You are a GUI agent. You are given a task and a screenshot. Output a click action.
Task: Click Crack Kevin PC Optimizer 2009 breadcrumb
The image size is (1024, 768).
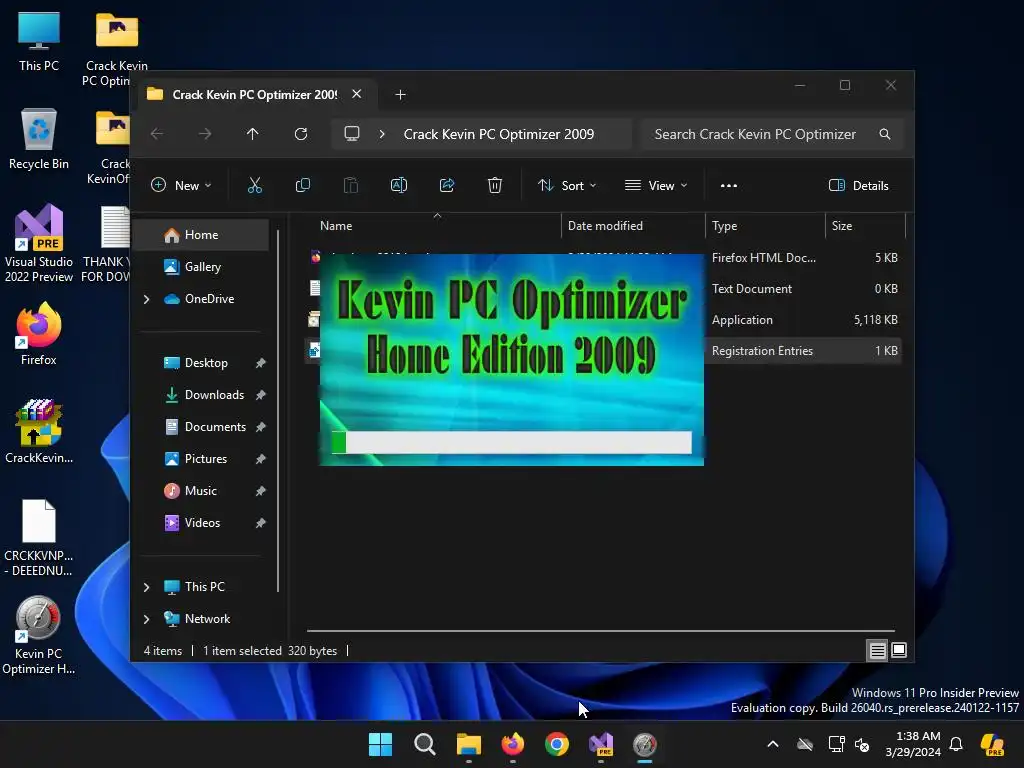[x=499, y=134]
